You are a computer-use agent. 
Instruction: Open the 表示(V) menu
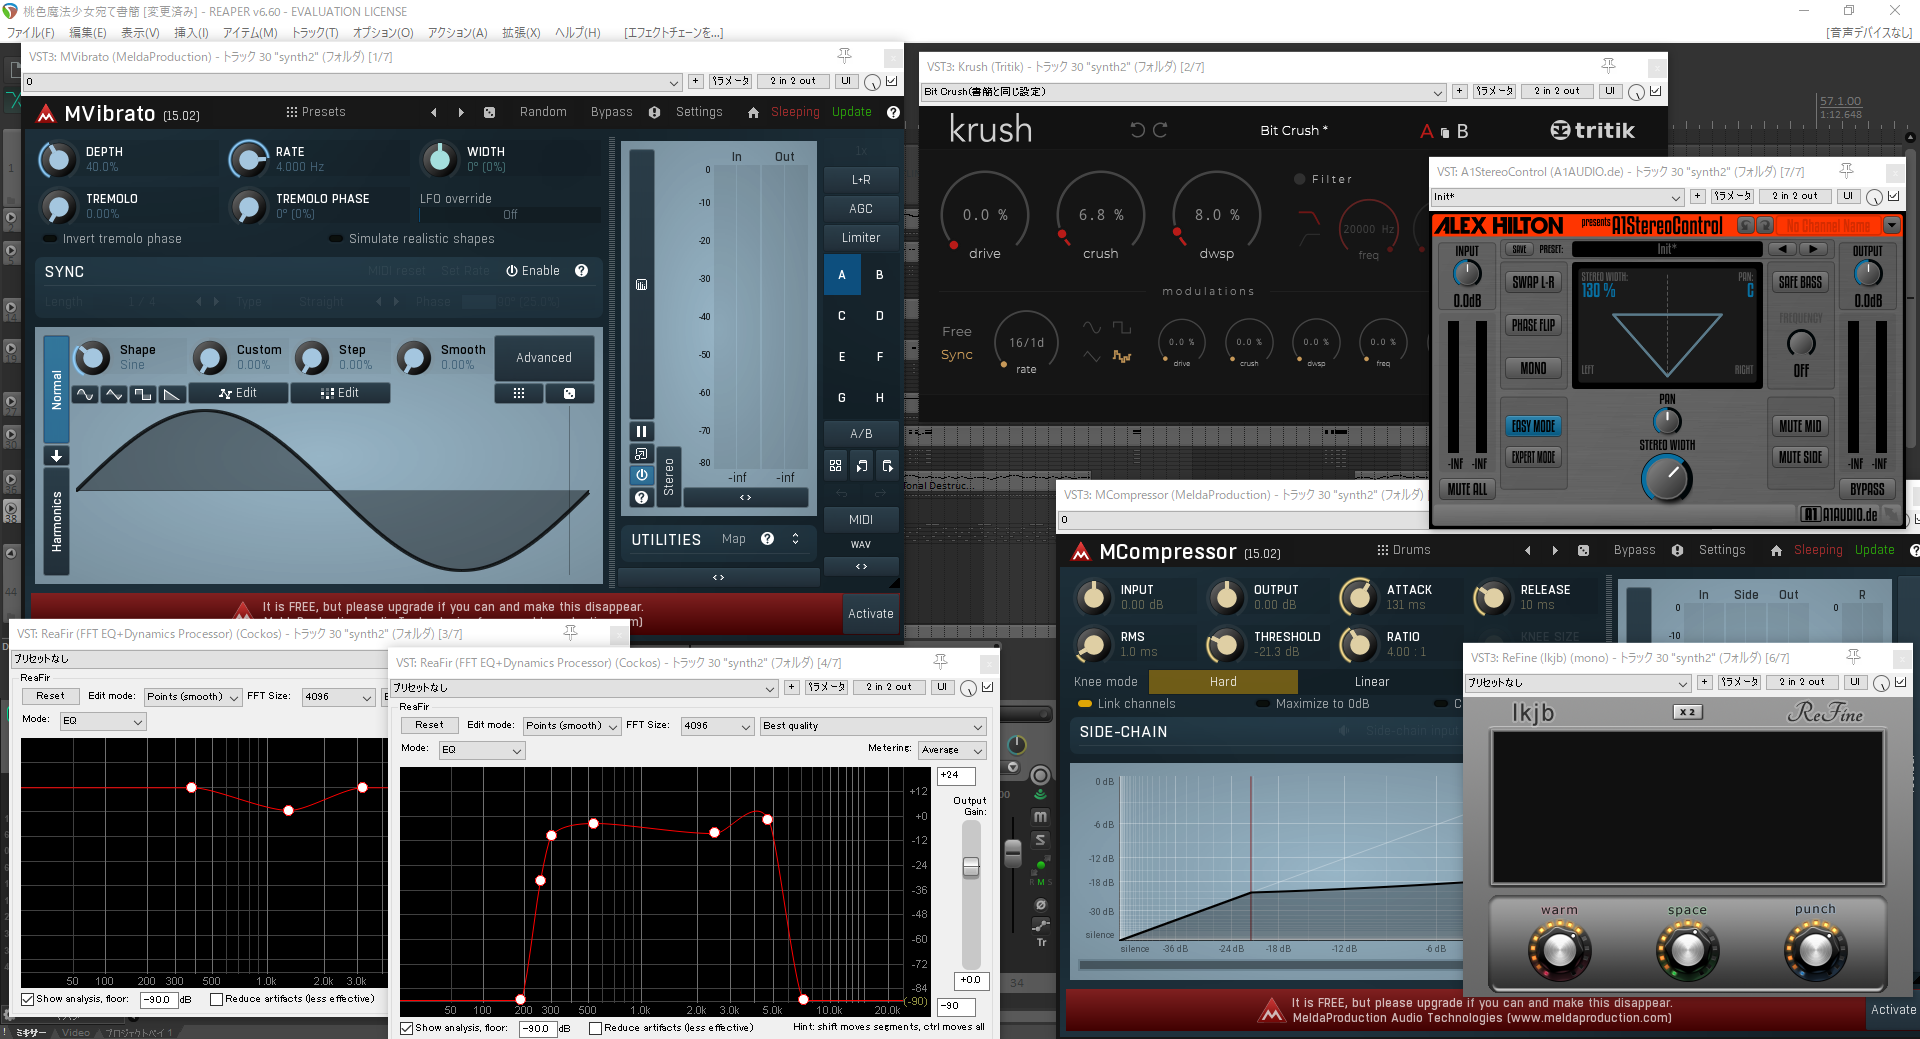click(x=140, y=33)
